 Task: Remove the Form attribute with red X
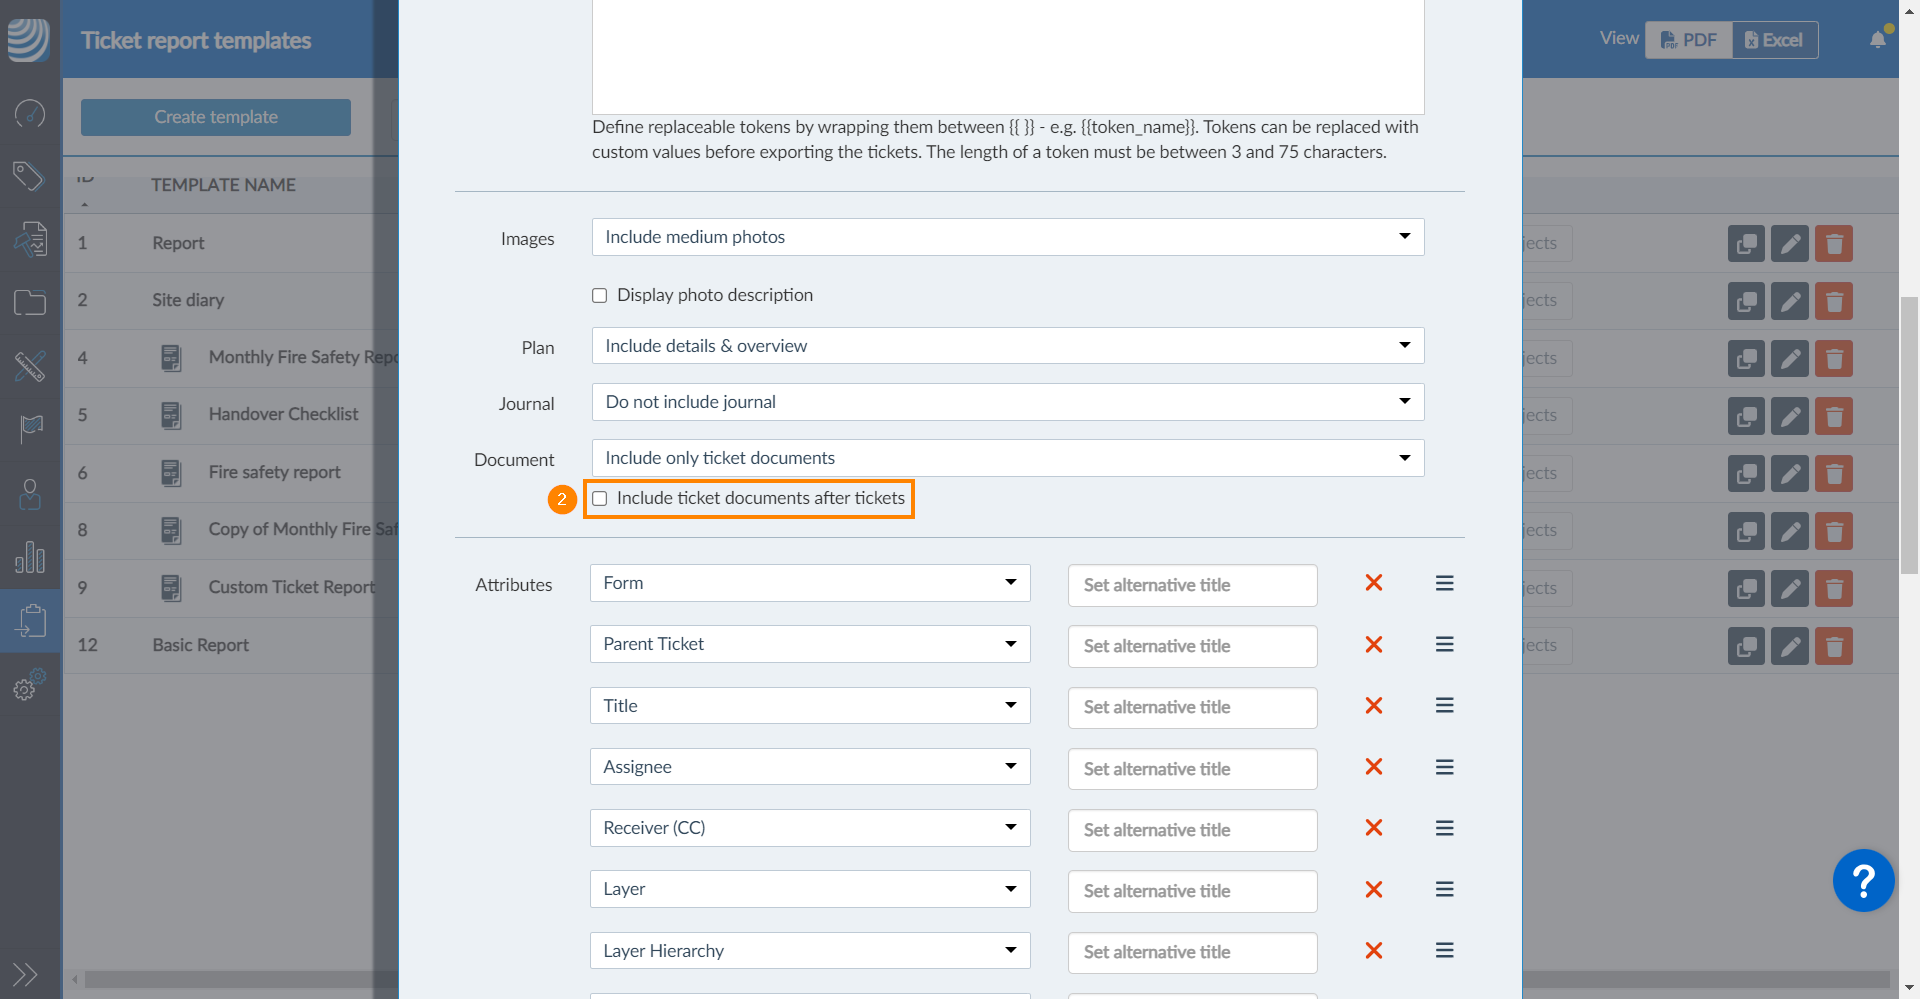[x=1374, y=583]
